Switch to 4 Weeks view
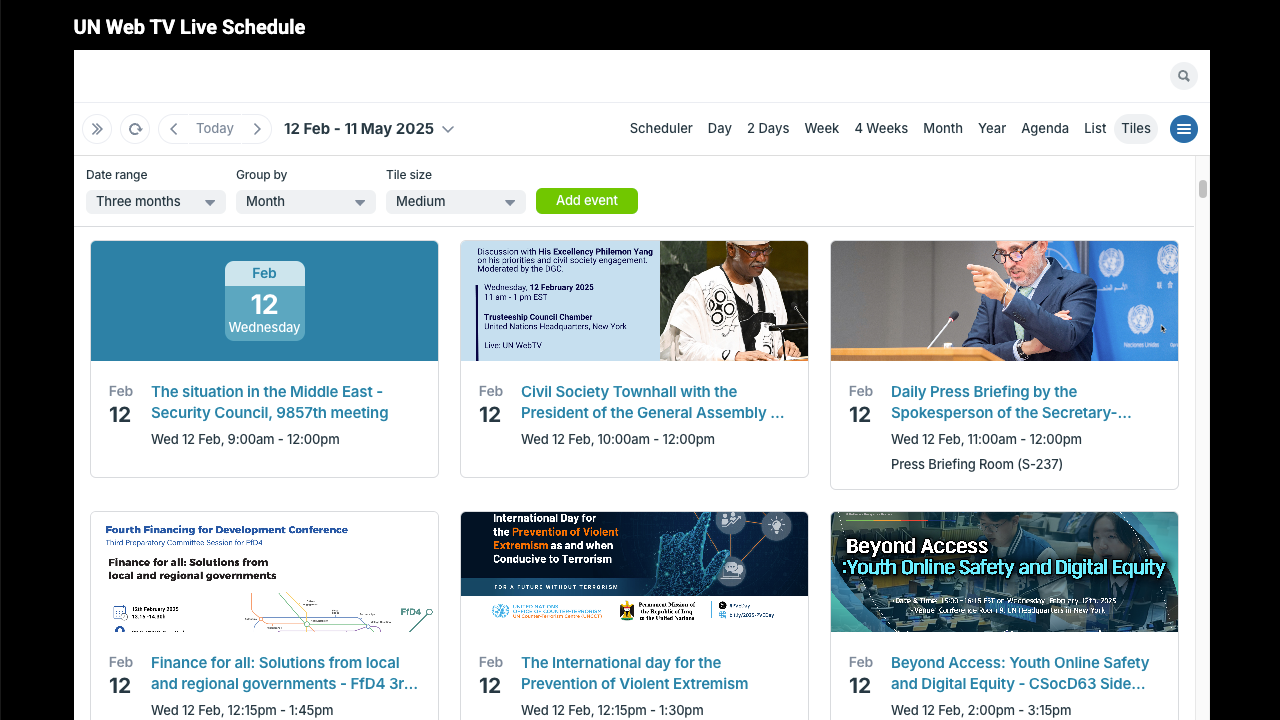This screenshot has height=720, width=1280. (881, 128)
